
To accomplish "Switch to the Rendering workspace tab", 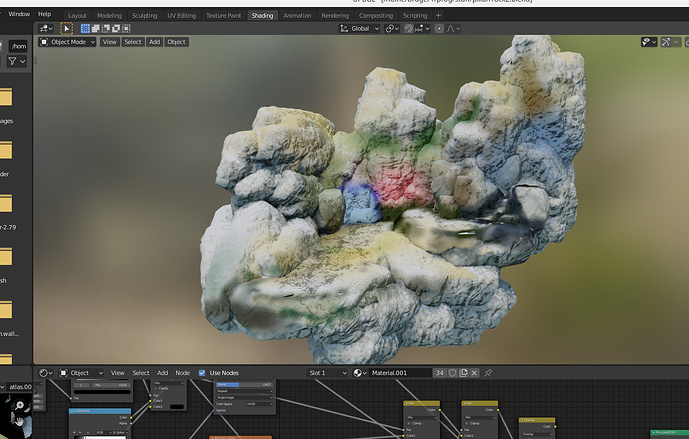I will tap(335, 15).
